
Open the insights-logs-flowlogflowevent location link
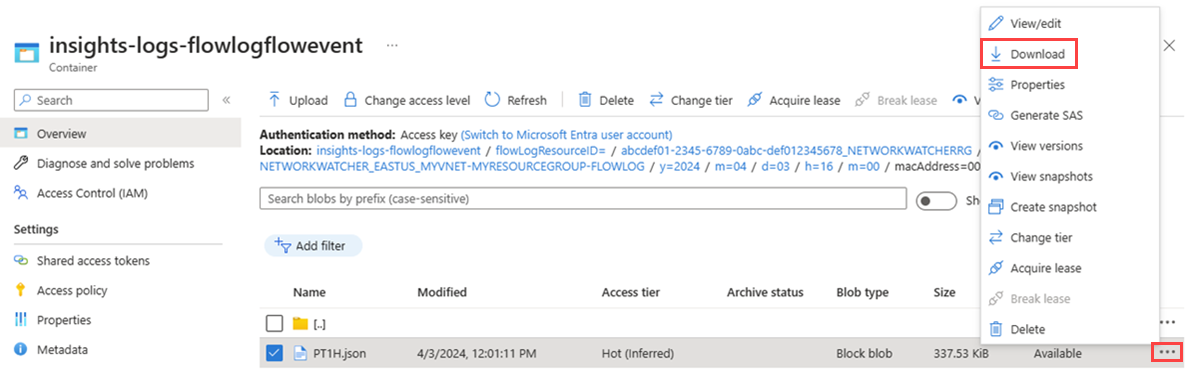point(398,149)
